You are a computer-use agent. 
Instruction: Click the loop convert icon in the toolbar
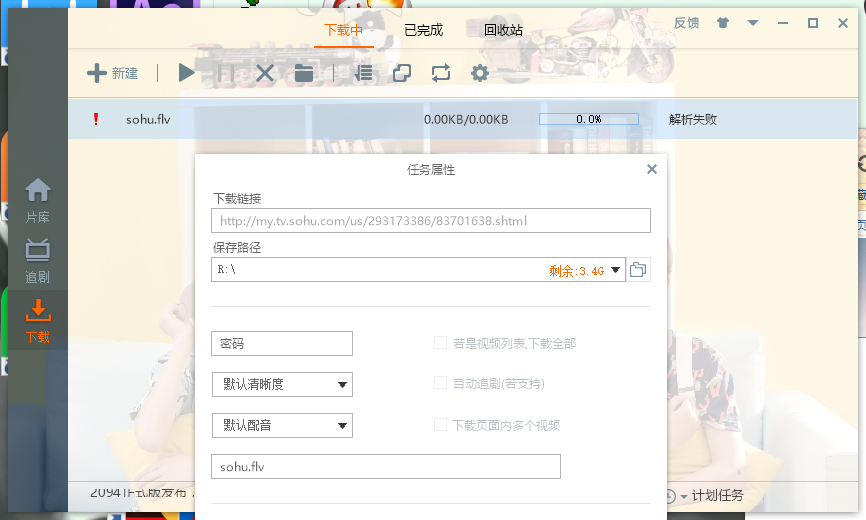pos(441,73)
